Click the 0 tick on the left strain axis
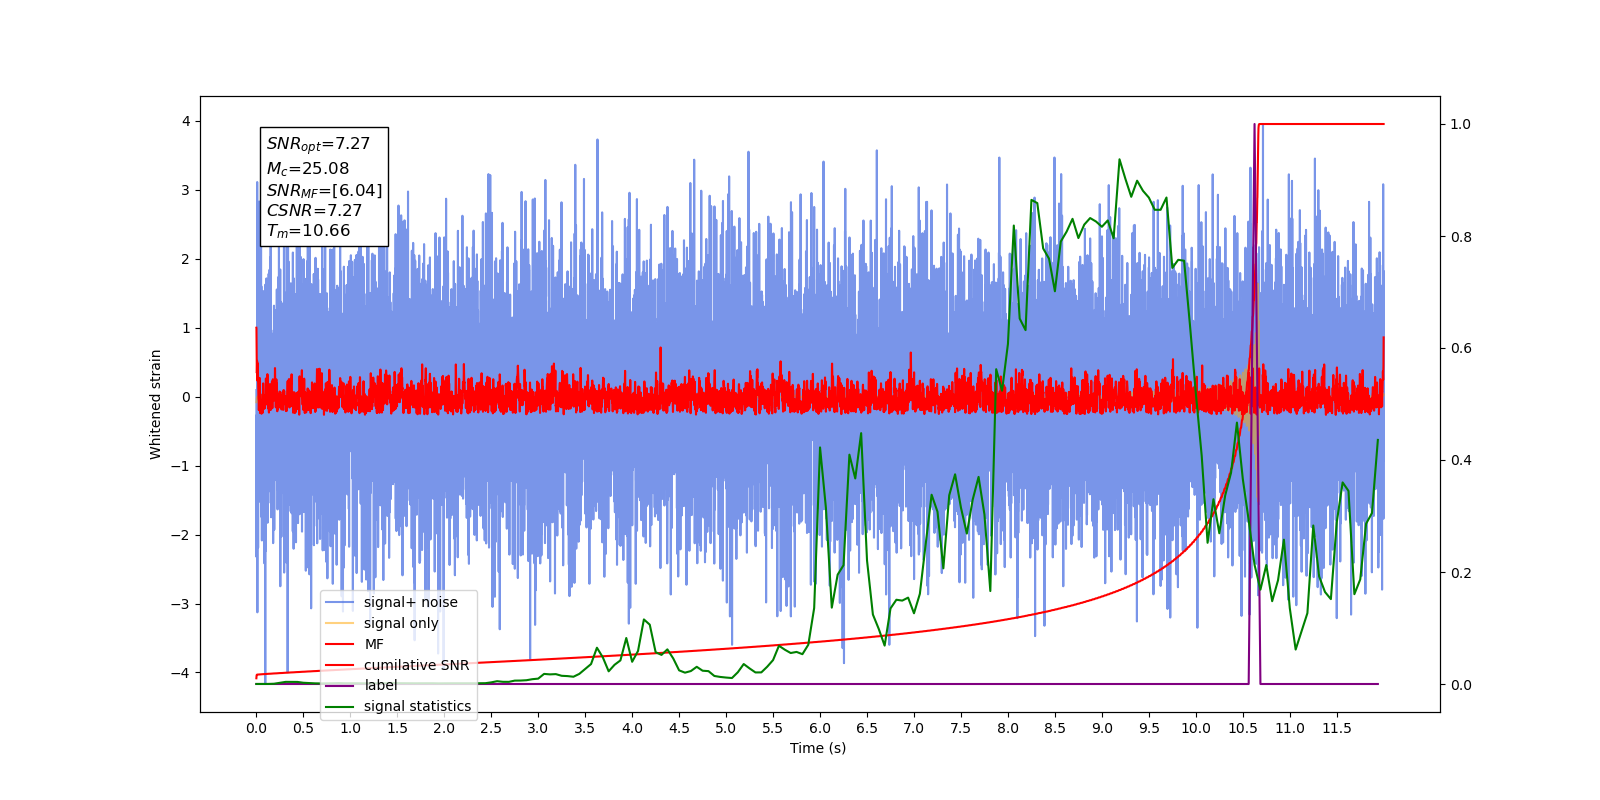Screen dimensions: 1600x800 [186, 397]
